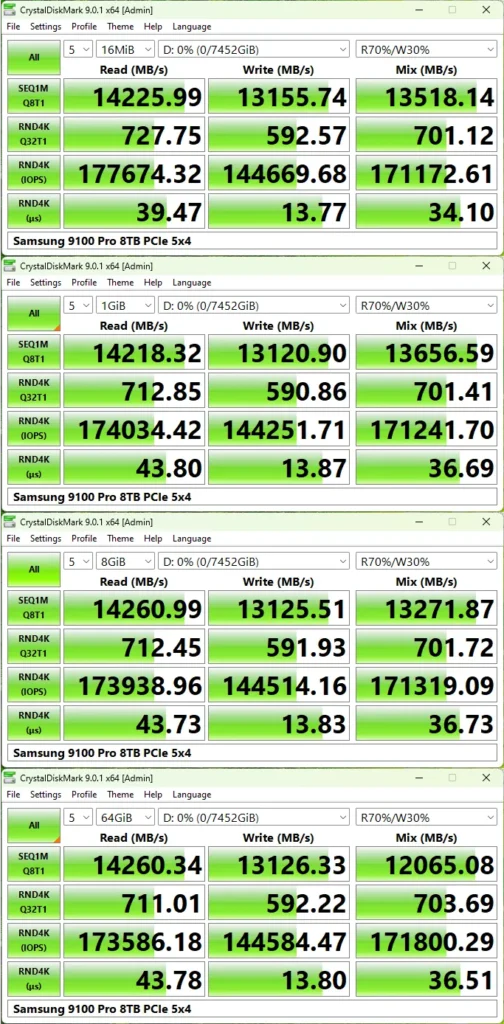Screen dimensions: 504x1024
Task: Run RND4K Q32T1 test in the 16MiB window
Action: 34,135
